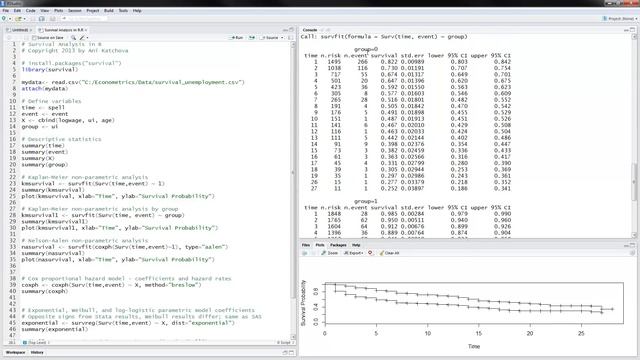Click the compile notebook icon in editor
This screenshot has height=360, width=640.
[x=290, y=38]
